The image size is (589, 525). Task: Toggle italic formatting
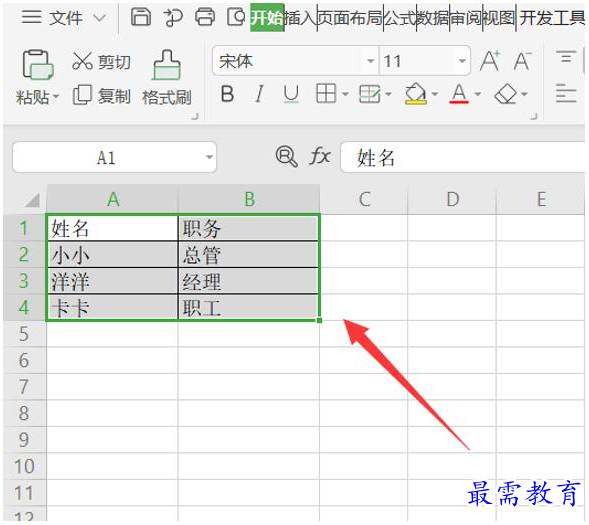[259, 94]
